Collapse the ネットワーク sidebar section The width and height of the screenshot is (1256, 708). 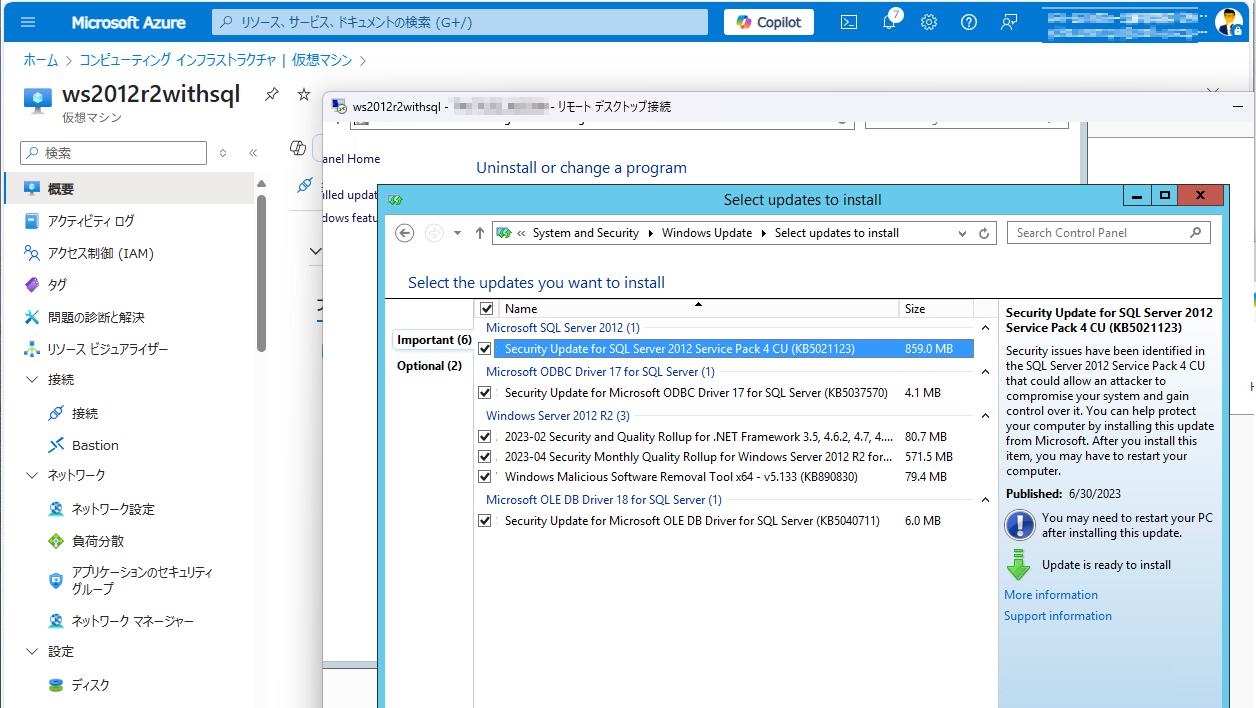(33, 474)
